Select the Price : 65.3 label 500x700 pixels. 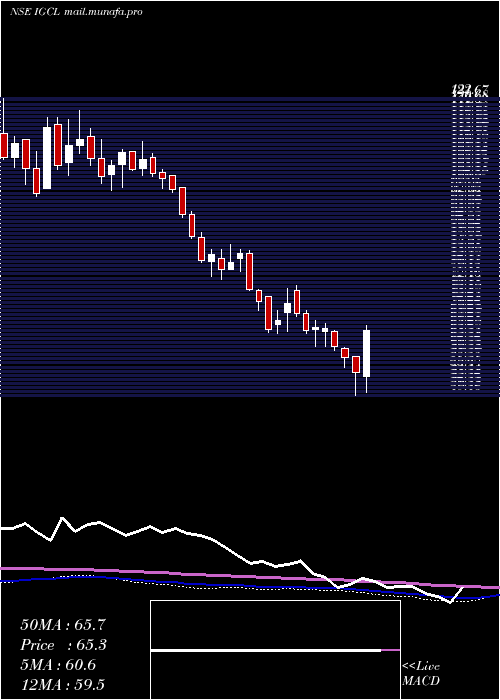(63, 645)
